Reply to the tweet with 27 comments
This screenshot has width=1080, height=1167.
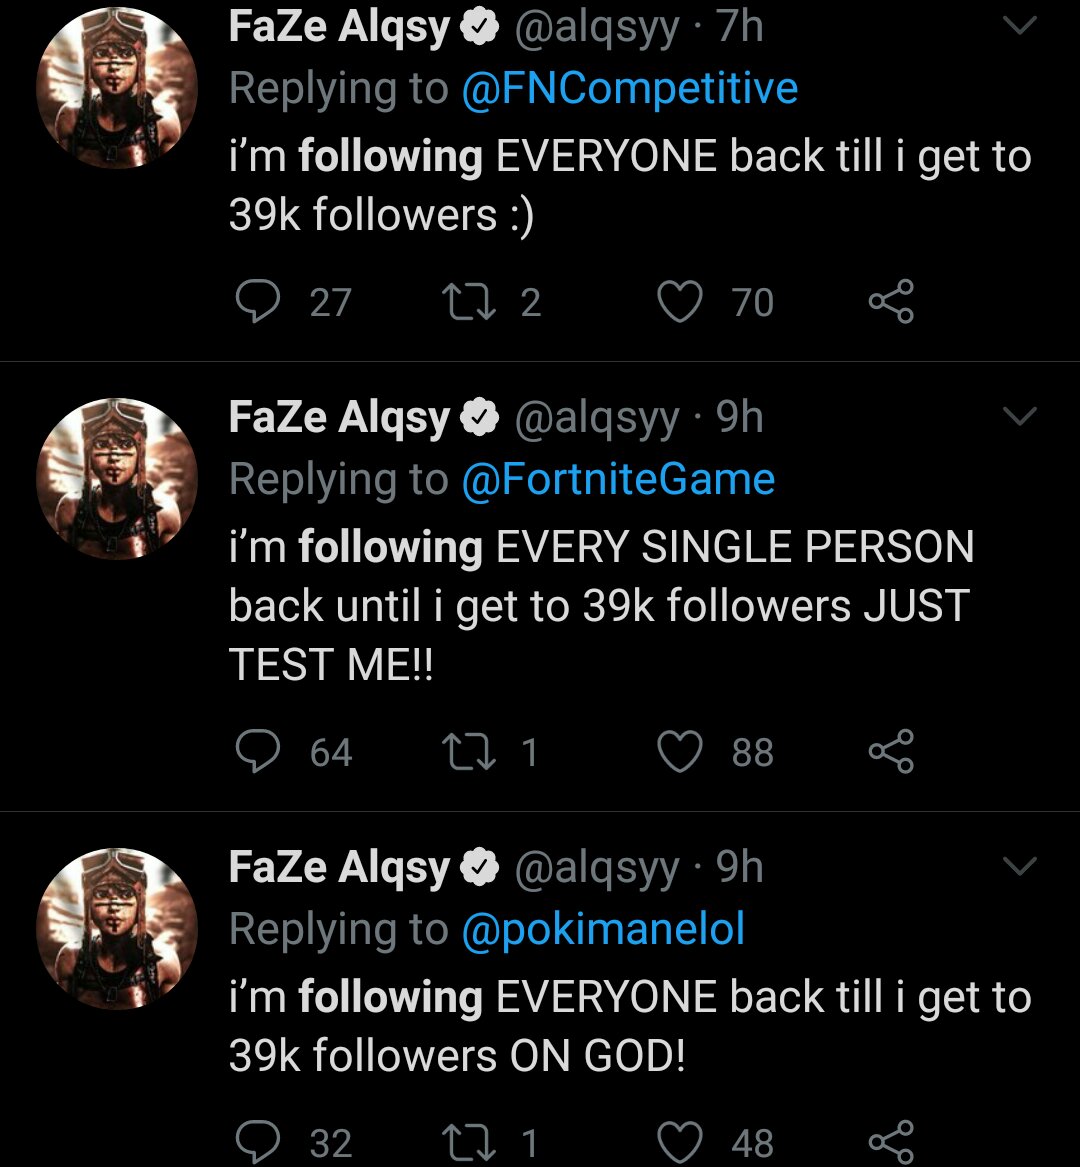pyautogui.click(x=257, y=302)
